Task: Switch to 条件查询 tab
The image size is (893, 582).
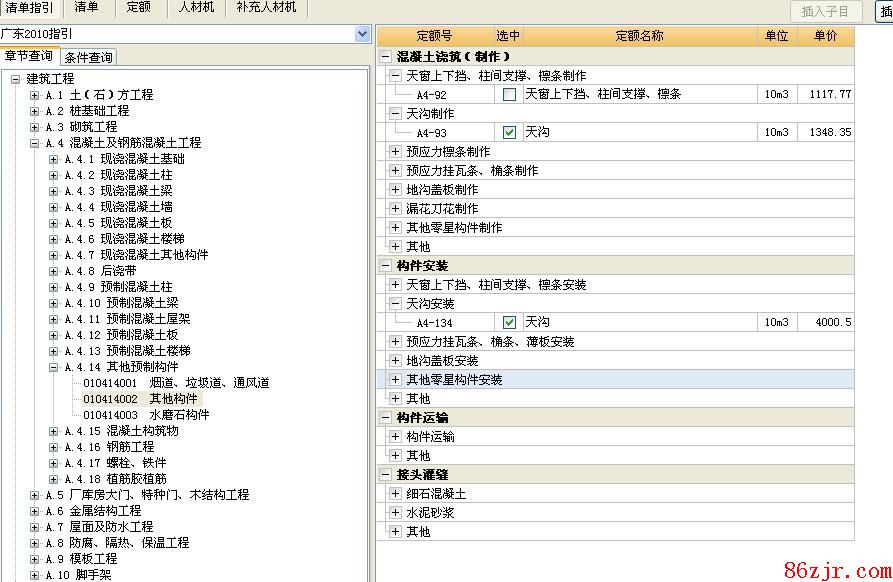Action: (x=89, y=57)
